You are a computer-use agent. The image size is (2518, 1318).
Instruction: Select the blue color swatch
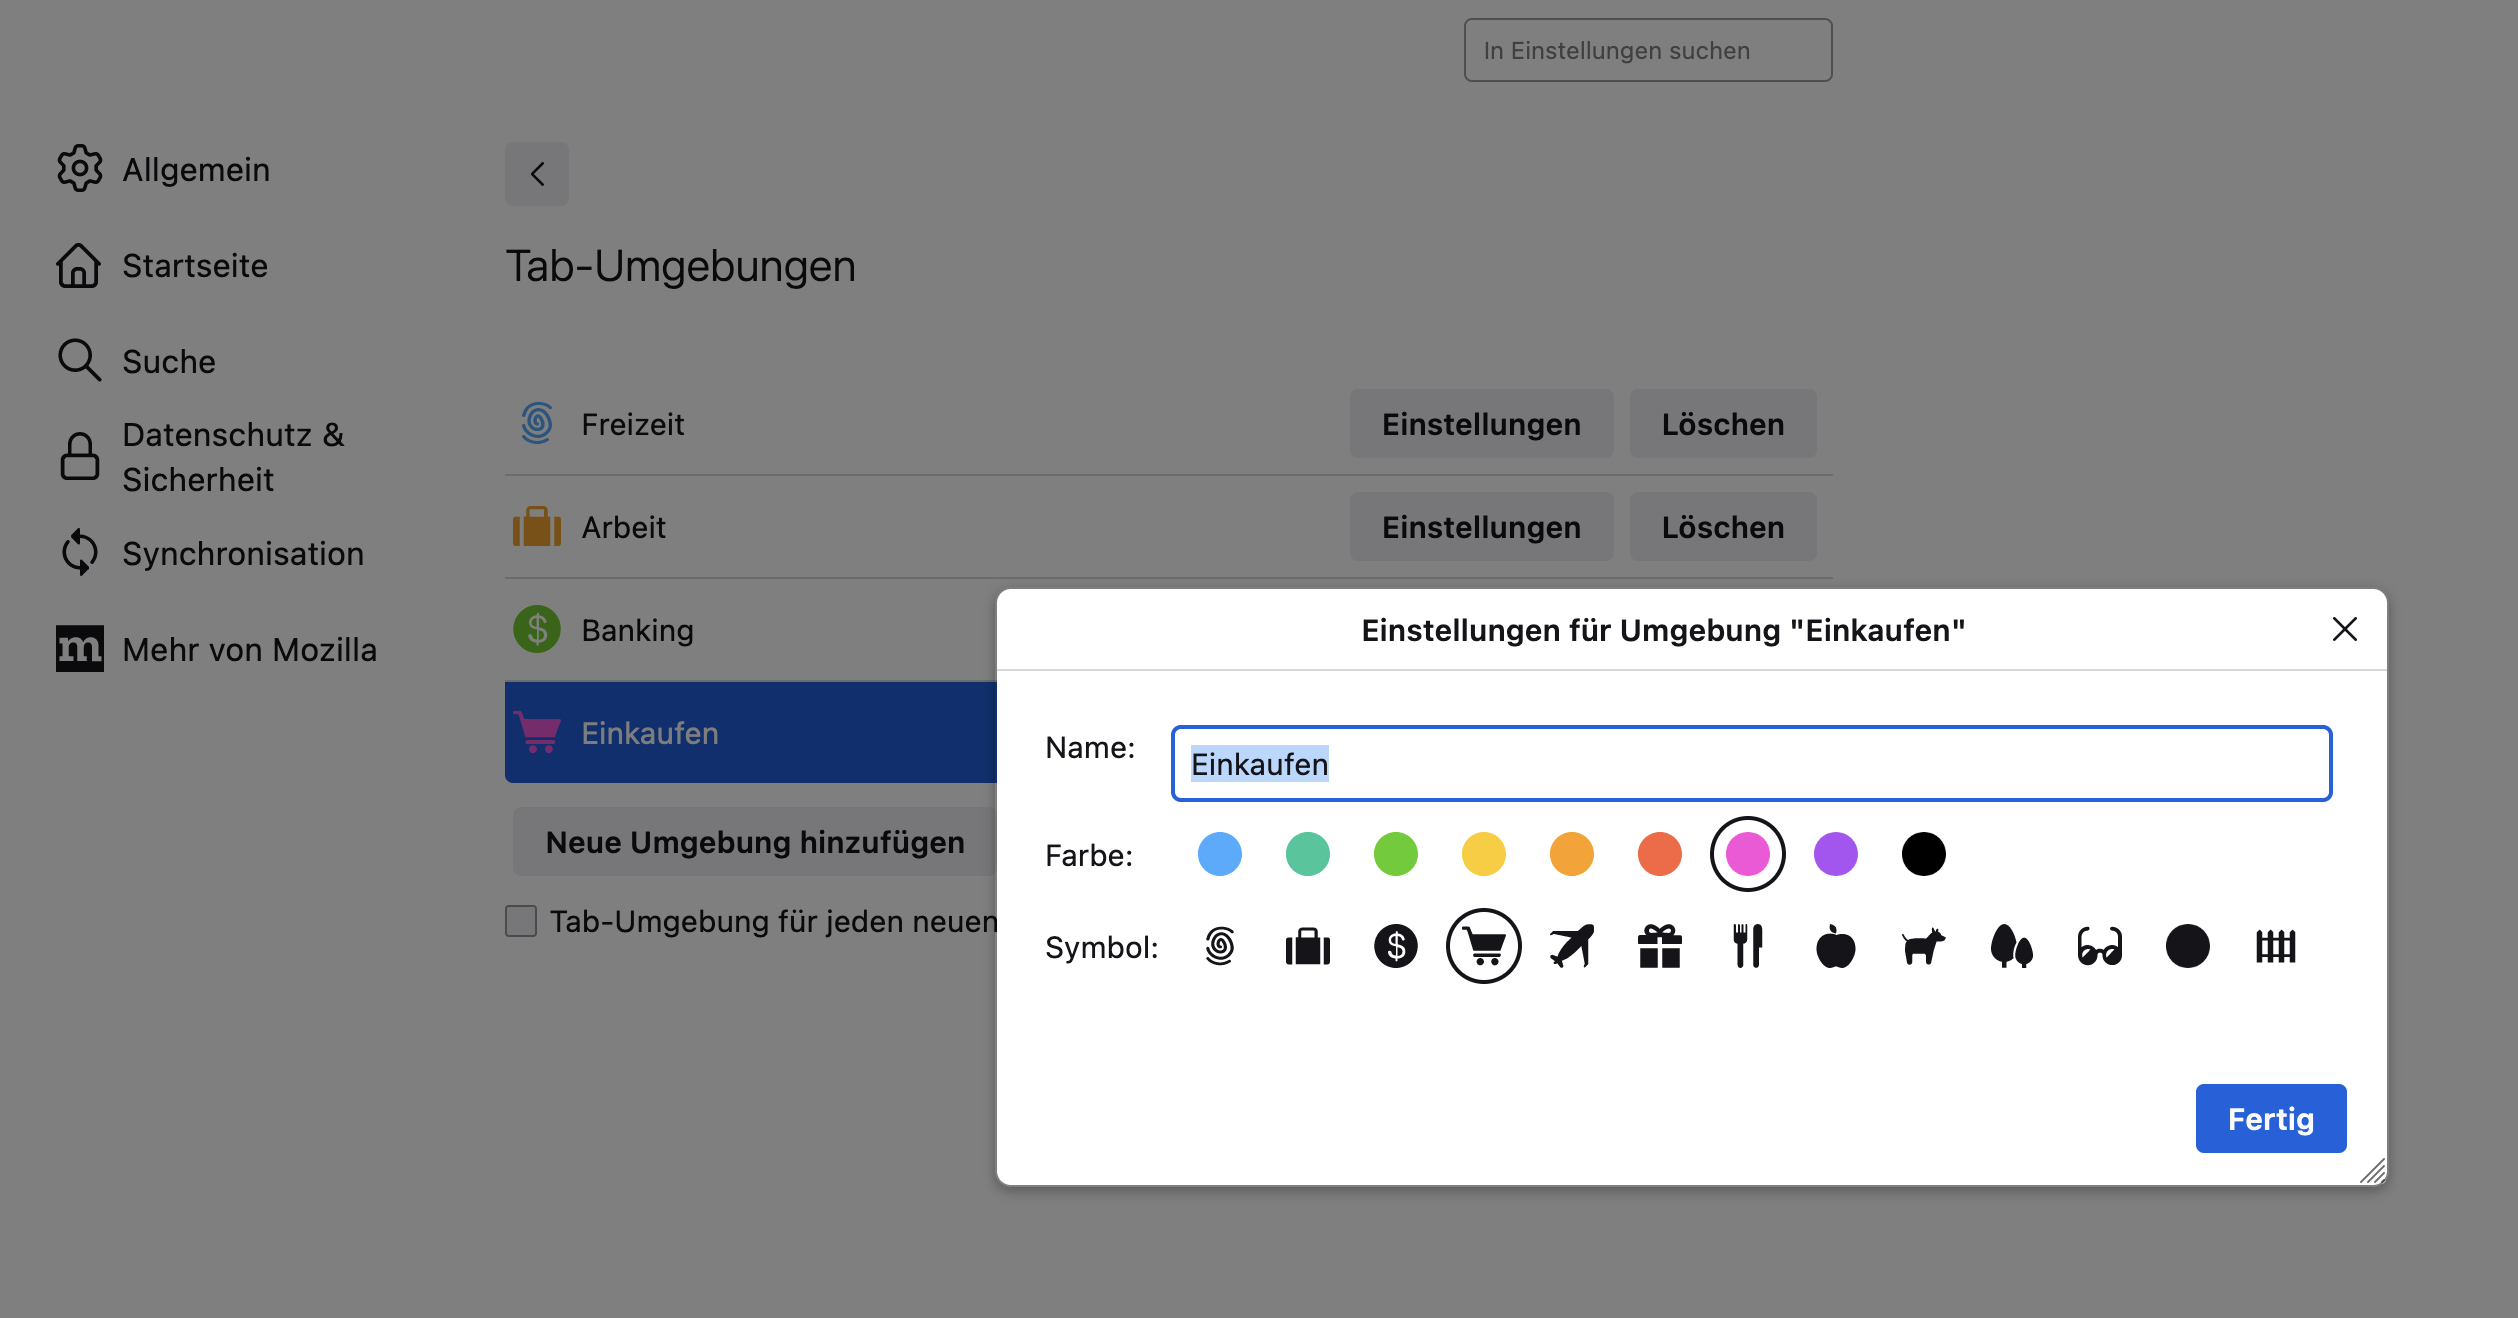pyautogui.click(x=1219, y=854)
